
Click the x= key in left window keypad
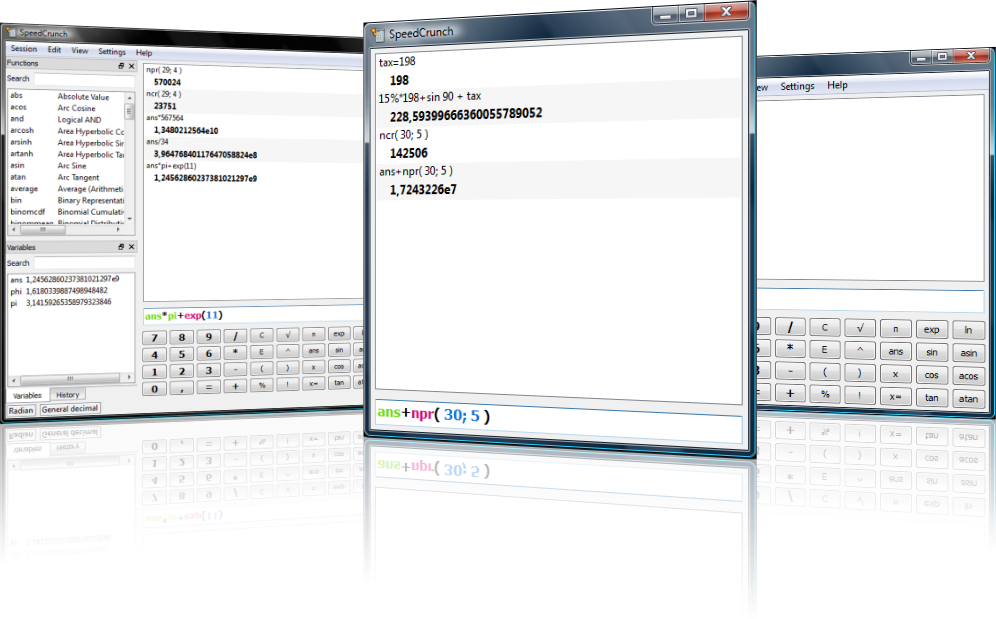point(313,384)
